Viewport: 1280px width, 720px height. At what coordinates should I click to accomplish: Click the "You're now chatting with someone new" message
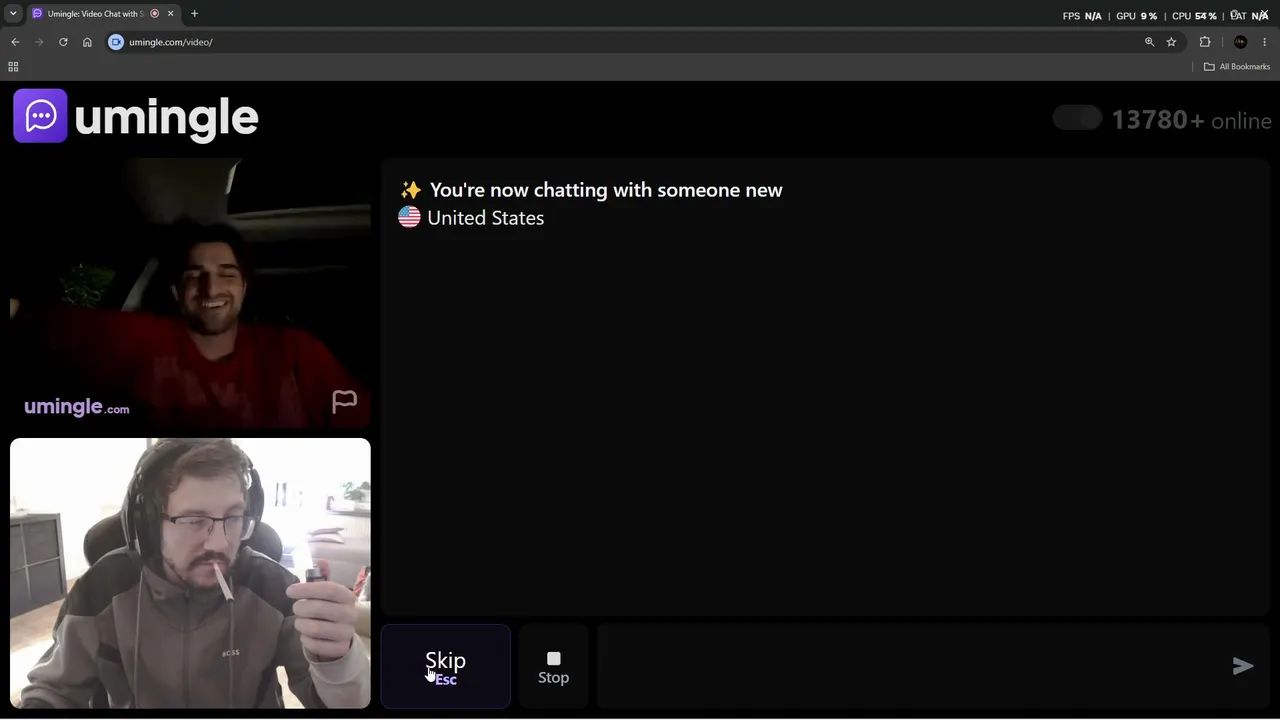606,190
